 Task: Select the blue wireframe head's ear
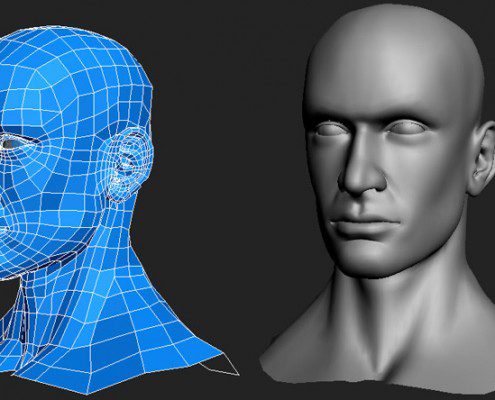129,165
